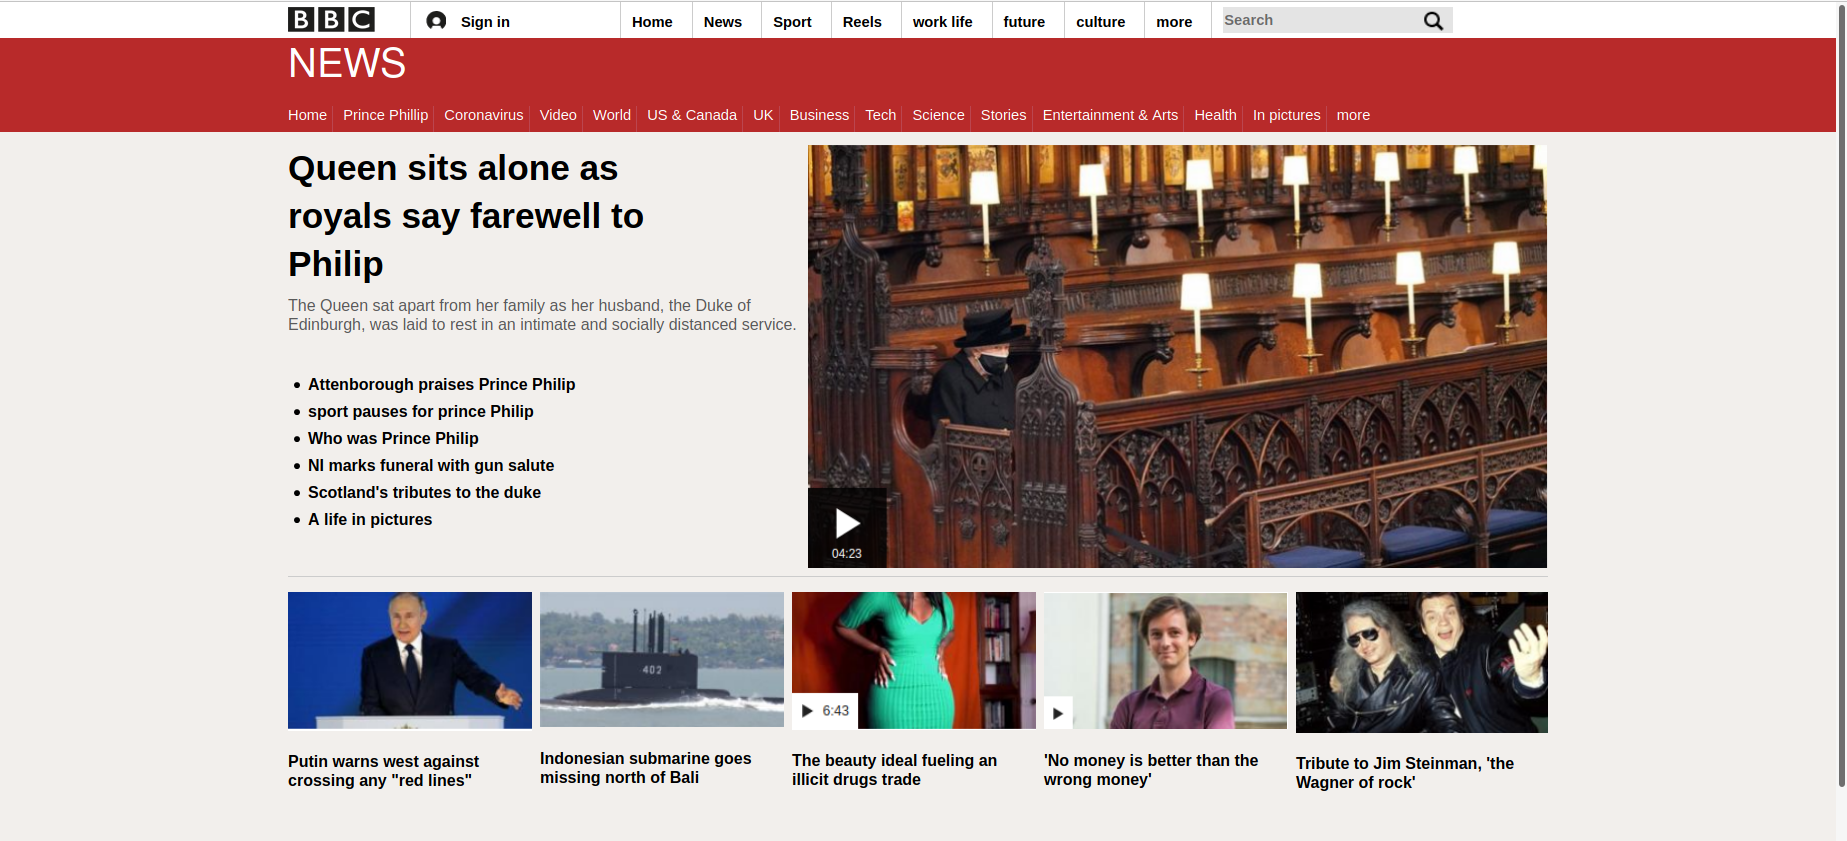The width and height of the screenshot is (1847, 841).
Task: Go to Sport section
Action: coord(792,21)
